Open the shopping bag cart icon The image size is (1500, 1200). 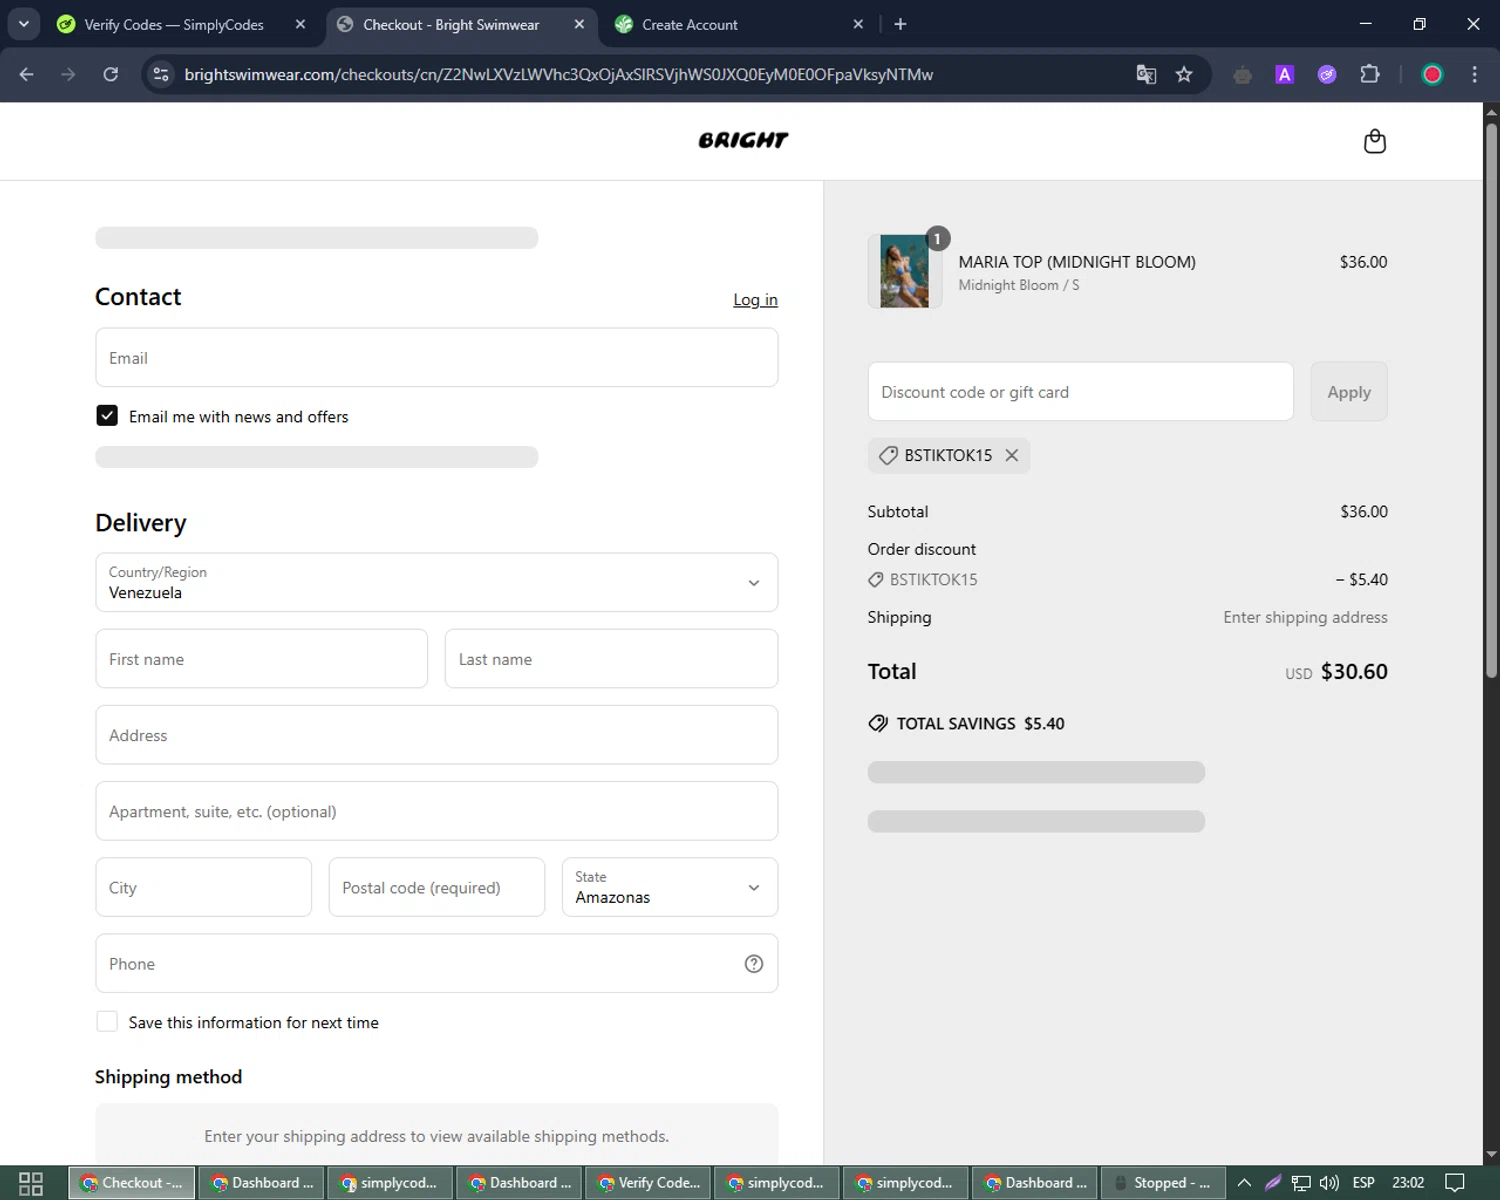point(1375,141)
